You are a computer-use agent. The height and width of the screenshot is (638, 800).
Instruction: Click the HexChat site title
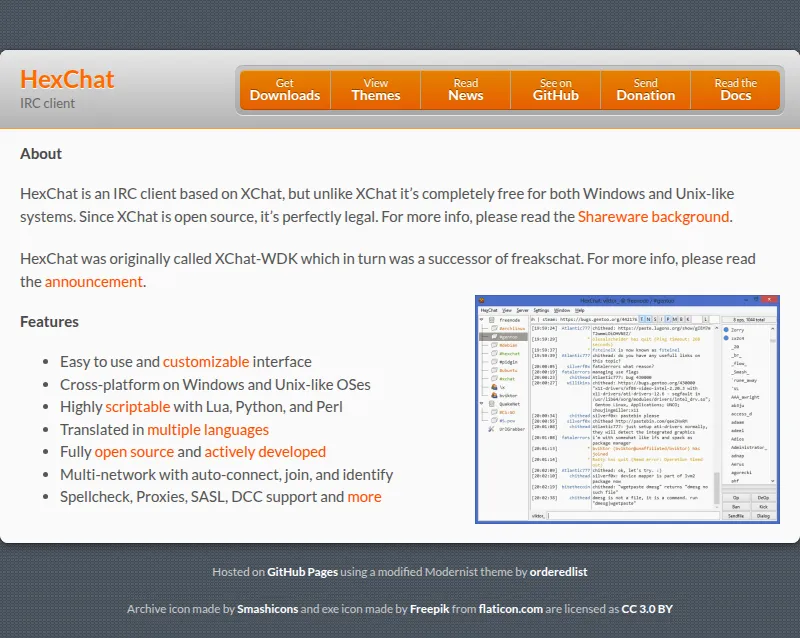(x=67, y=80)
